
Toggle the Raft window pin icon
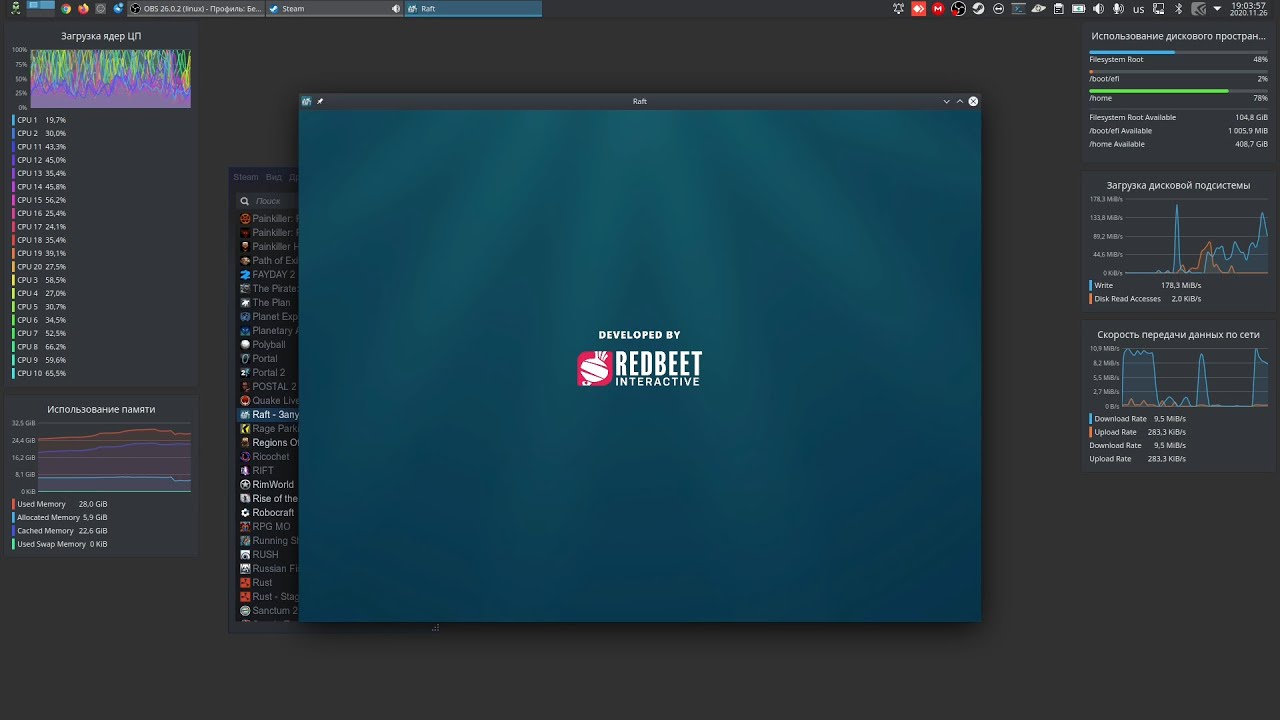[x=320, y=101]
